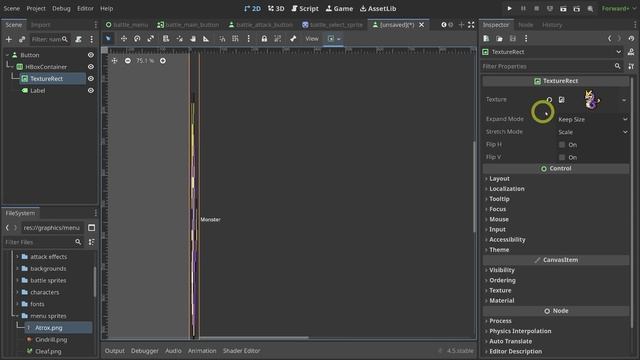The image size is (640, 360).
Task: Expand the Physics Interpolation section
Action: click(x=520, y=331)
